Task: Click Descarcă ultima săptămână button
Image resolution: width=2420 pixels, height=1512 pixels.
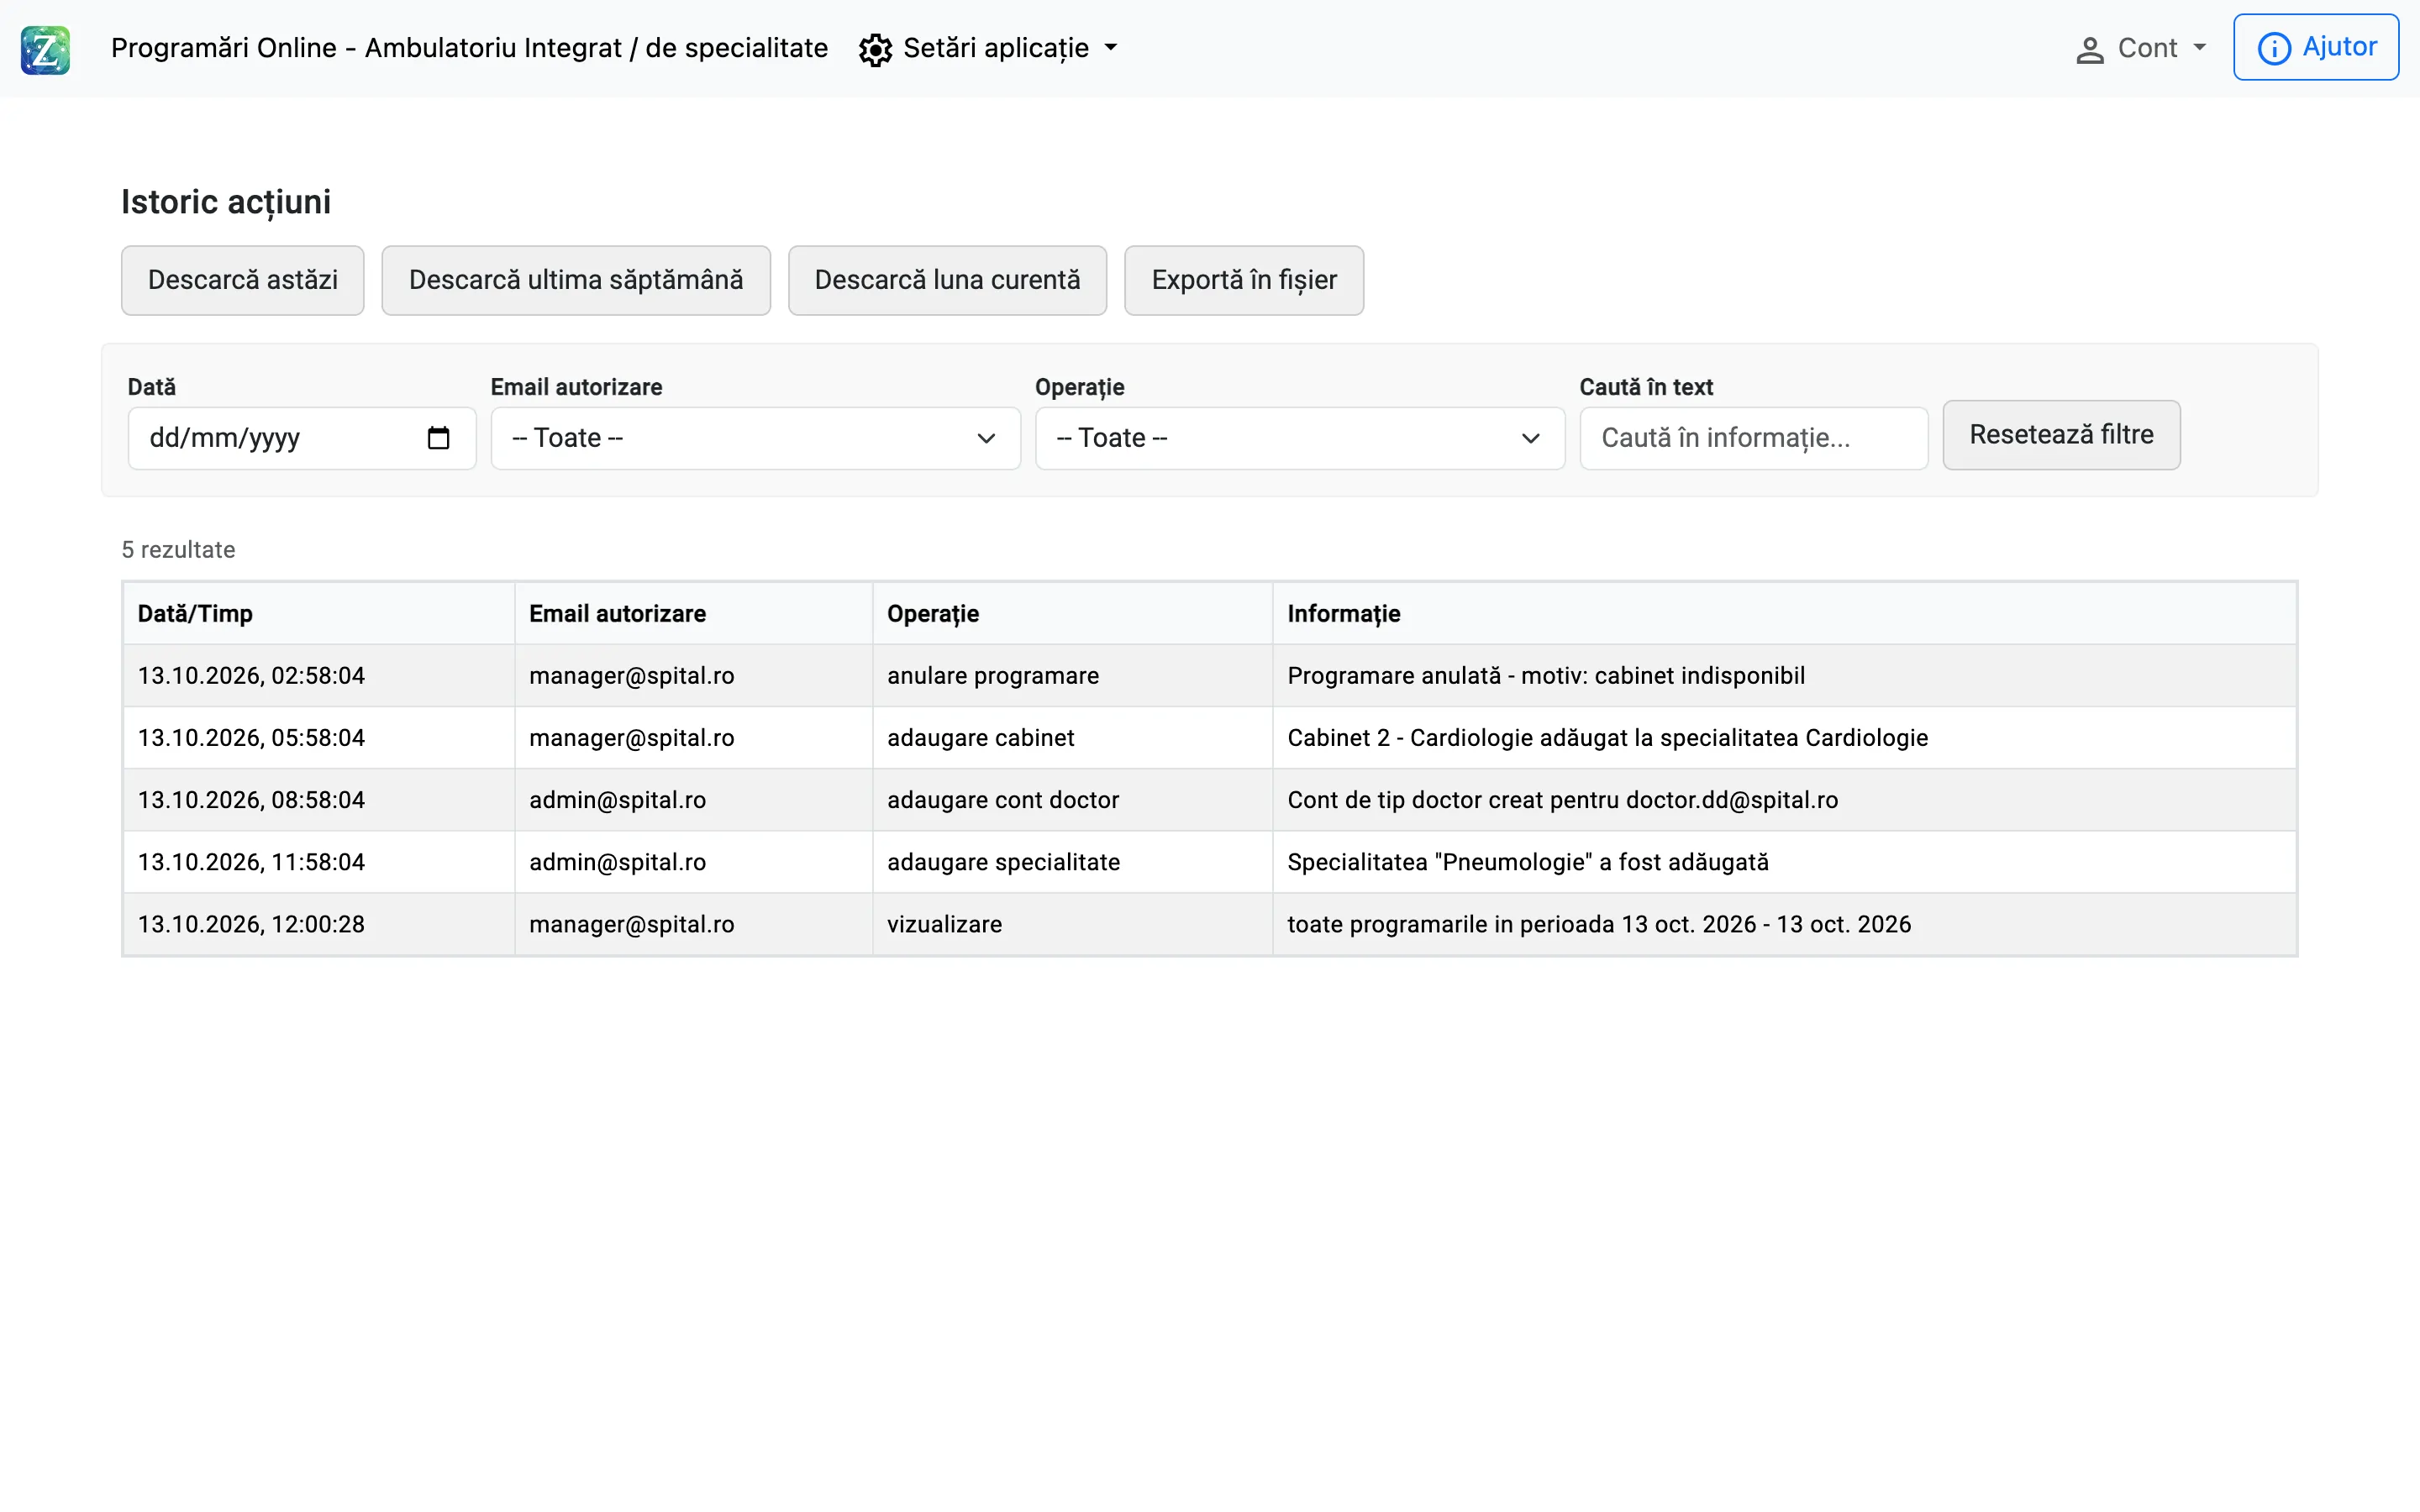Action: 576,280
